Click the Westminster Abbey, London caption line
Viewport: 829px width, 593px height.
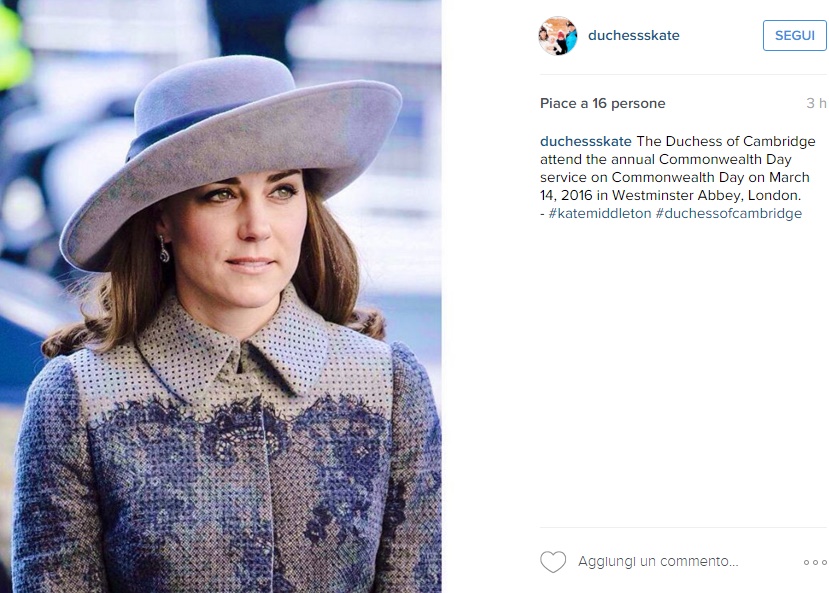pyautogui.click(x=670, y=196)
